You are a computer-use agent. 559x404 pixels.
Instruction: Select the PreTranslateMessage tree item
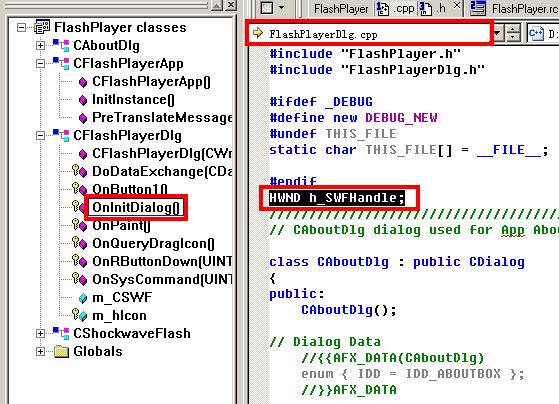pyautogui.click(x=162, y=118)
